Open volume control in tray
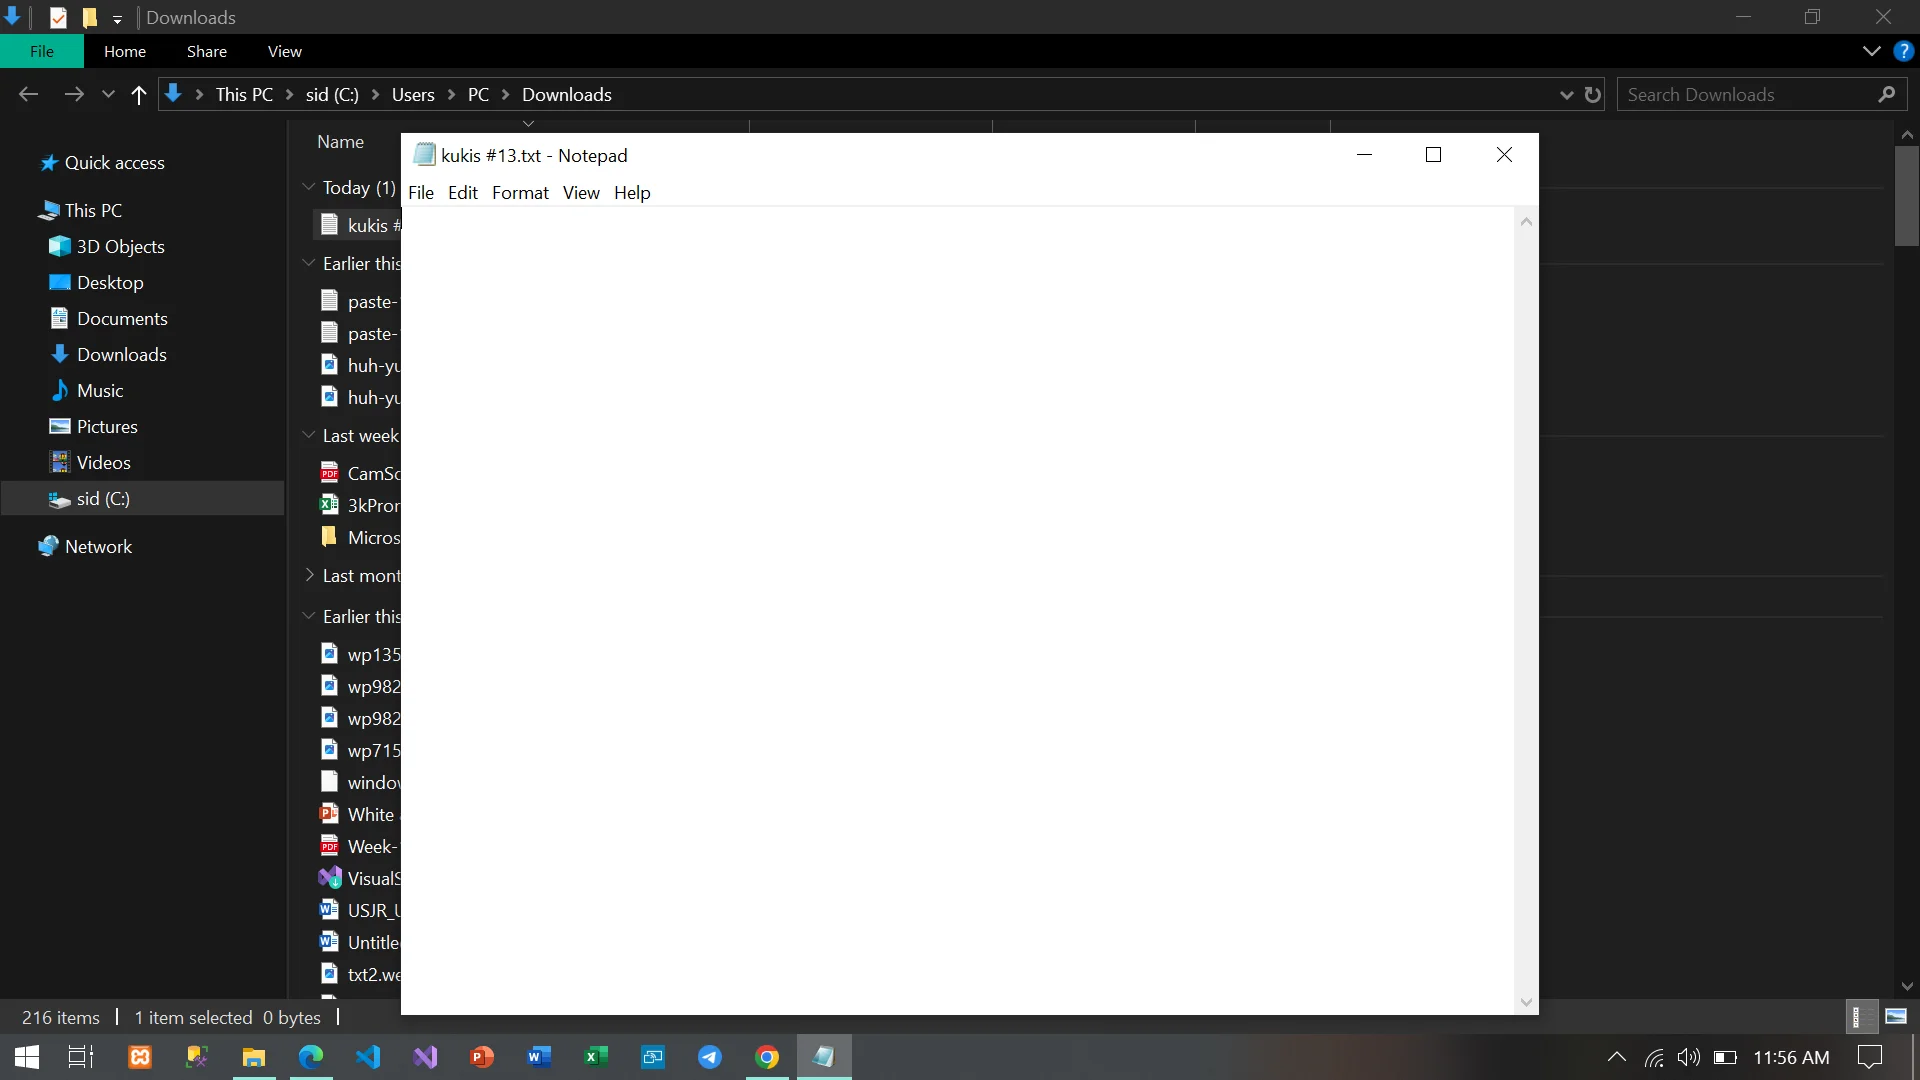Screen dimensions: 1920x1080 pyautogui.click(x=1689, y=1058)
